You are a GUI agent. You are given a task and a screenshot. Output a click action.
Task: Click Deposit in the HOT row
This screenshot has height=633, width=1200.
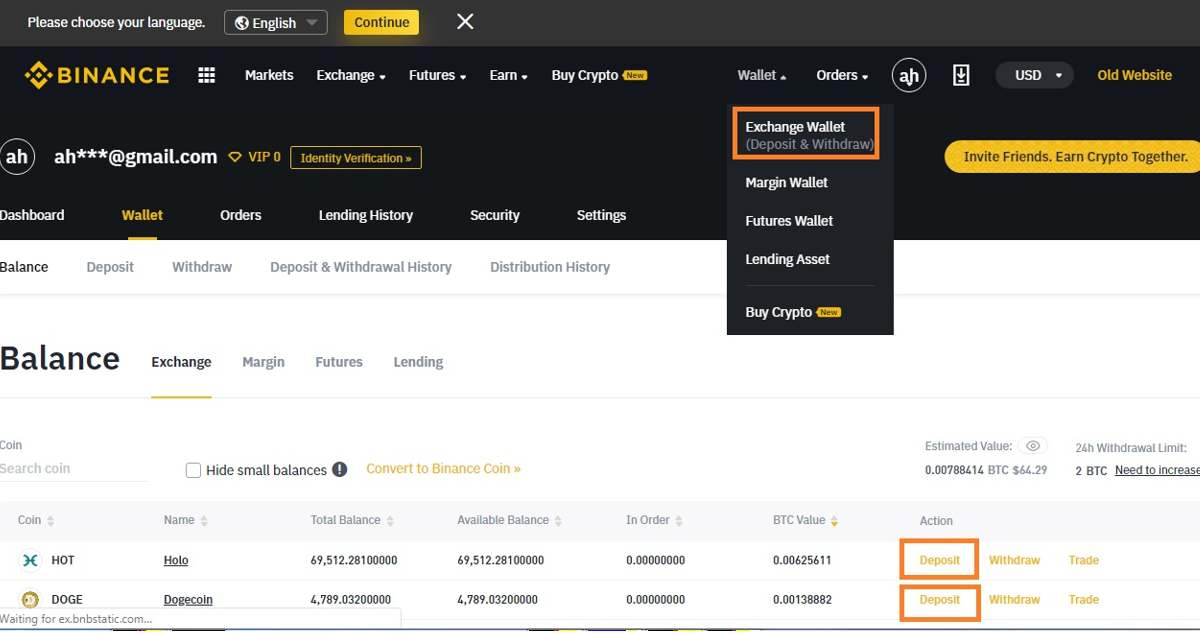[940, 560]
